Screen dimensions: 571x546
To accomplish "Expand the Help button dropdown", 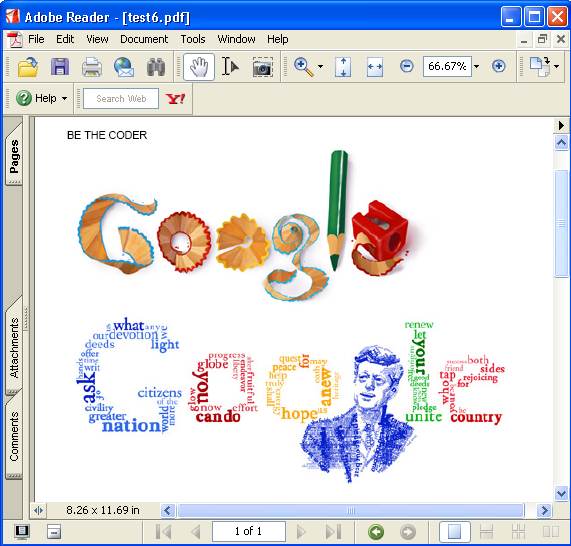I will point(64,98).
